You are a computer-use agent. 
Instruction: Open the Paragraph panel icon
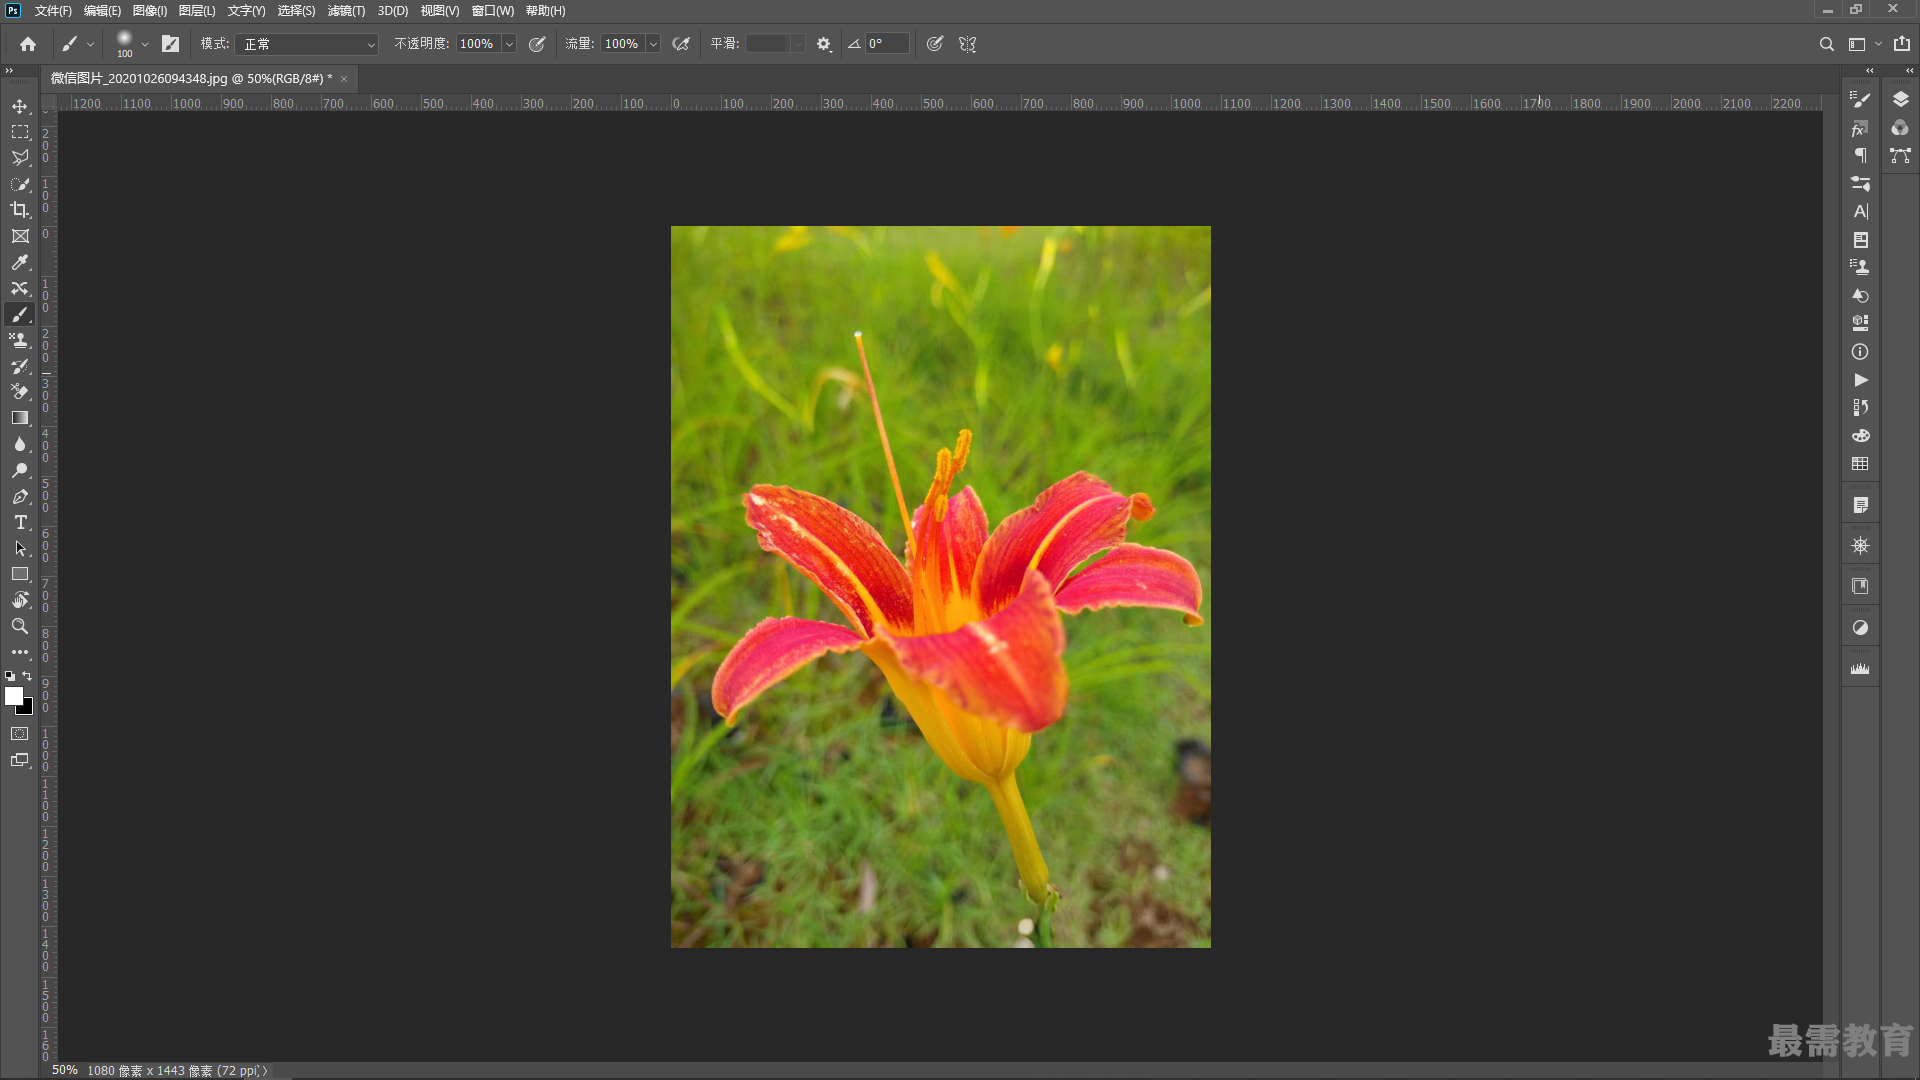(x=1860, y=155)
